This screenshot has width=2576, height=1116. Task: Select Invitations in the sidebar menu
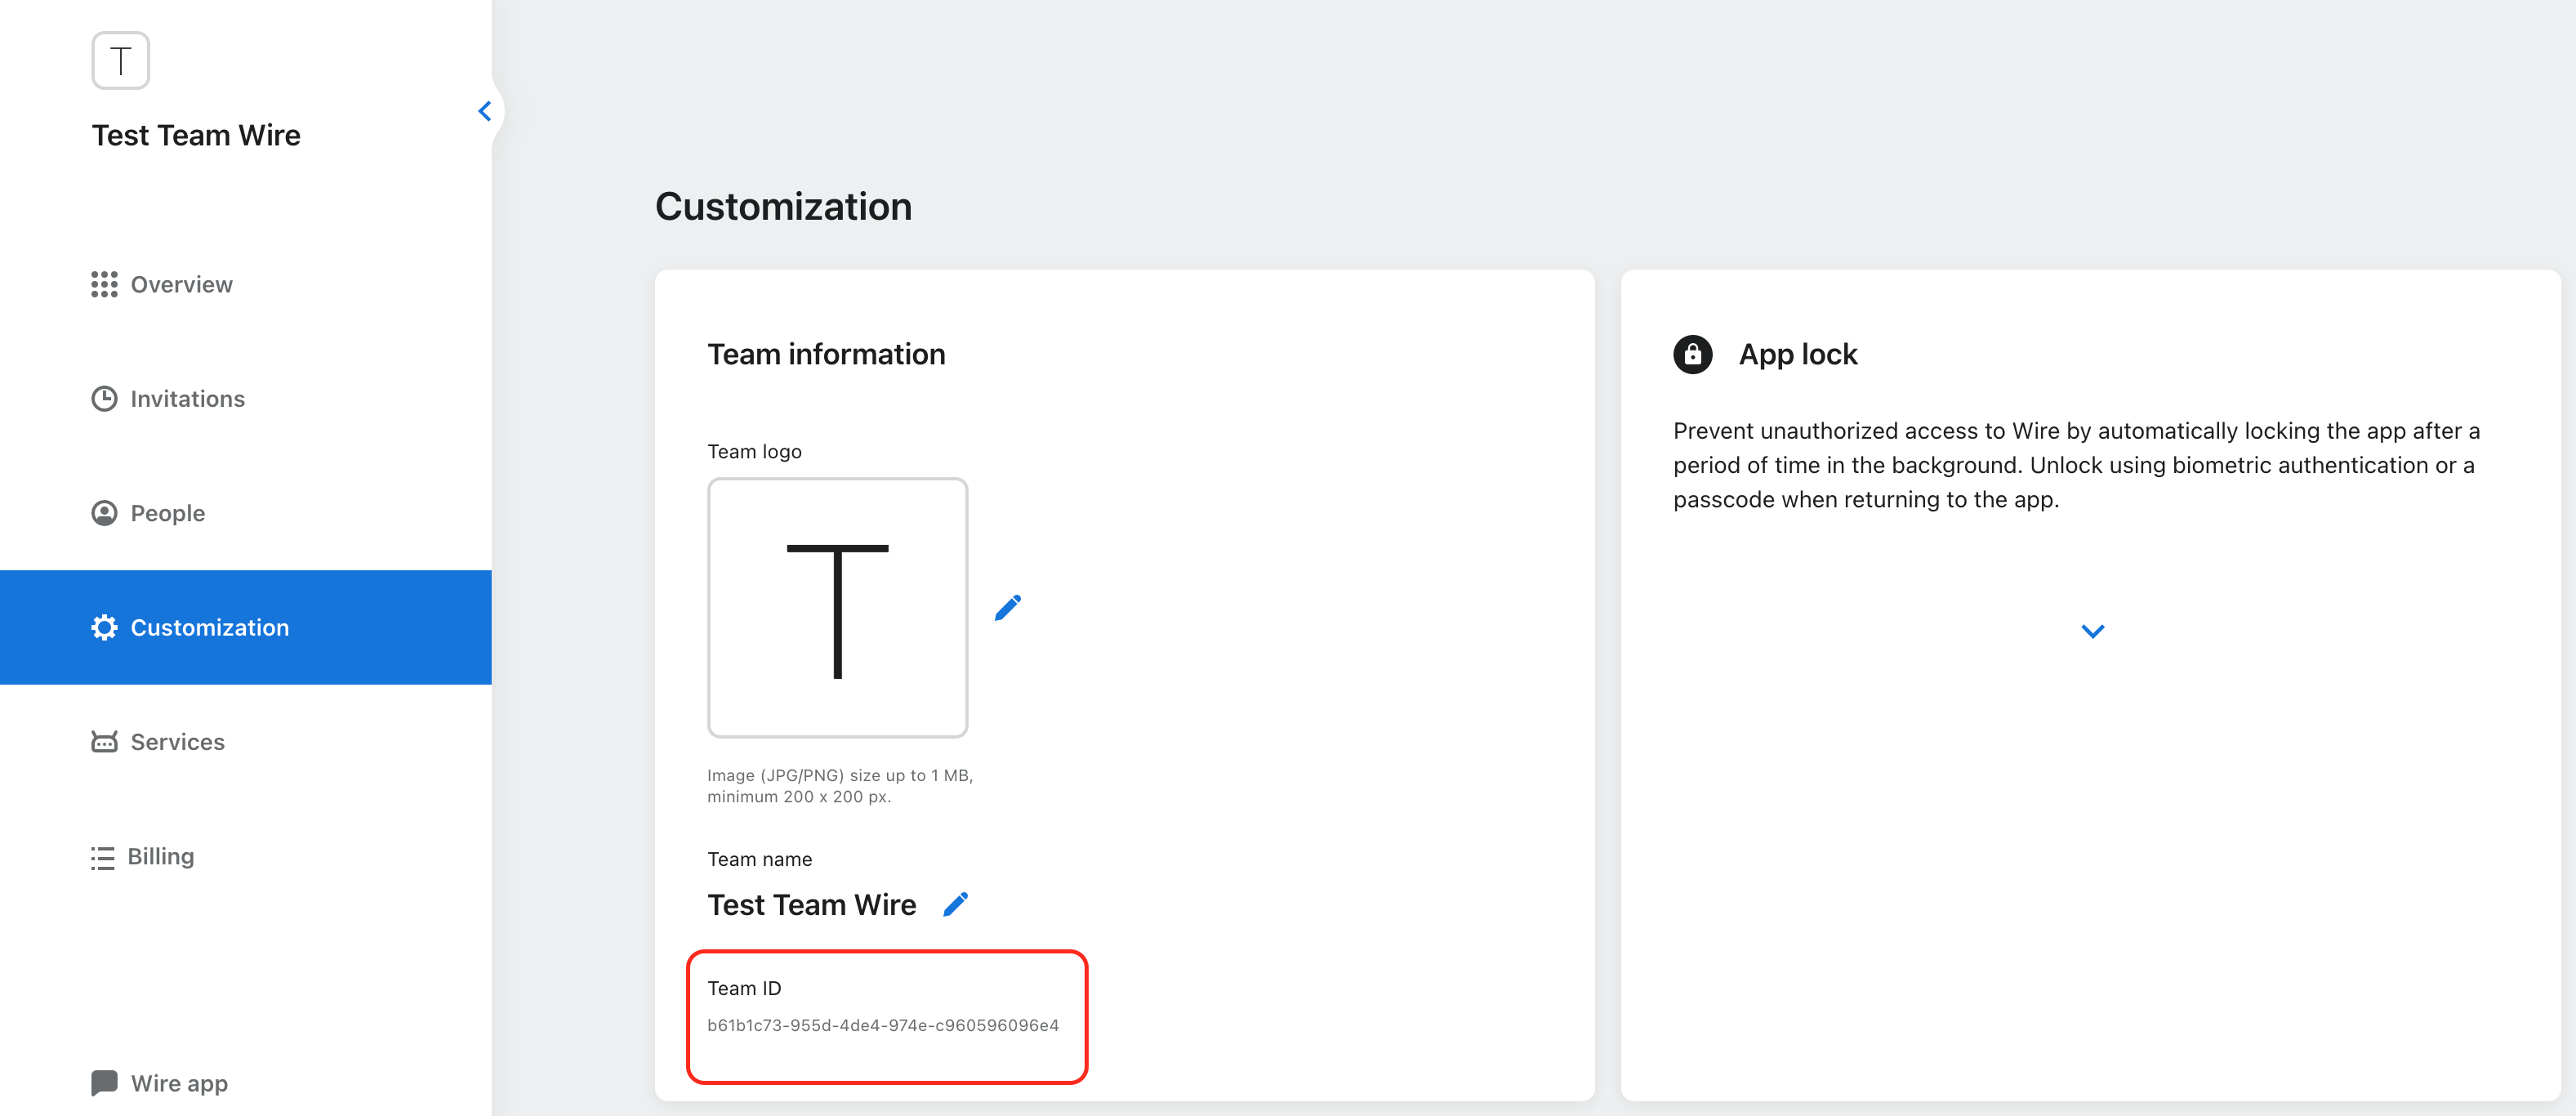point(187,398)
